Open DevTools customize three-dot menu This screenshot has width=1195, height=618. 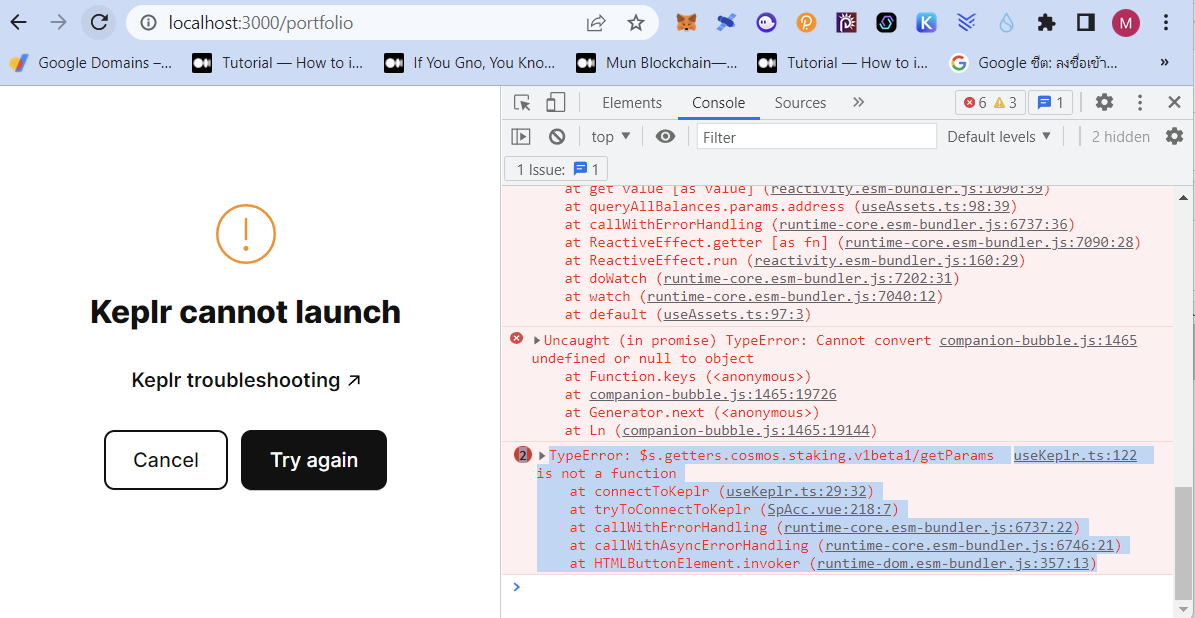click(1140, 103)
